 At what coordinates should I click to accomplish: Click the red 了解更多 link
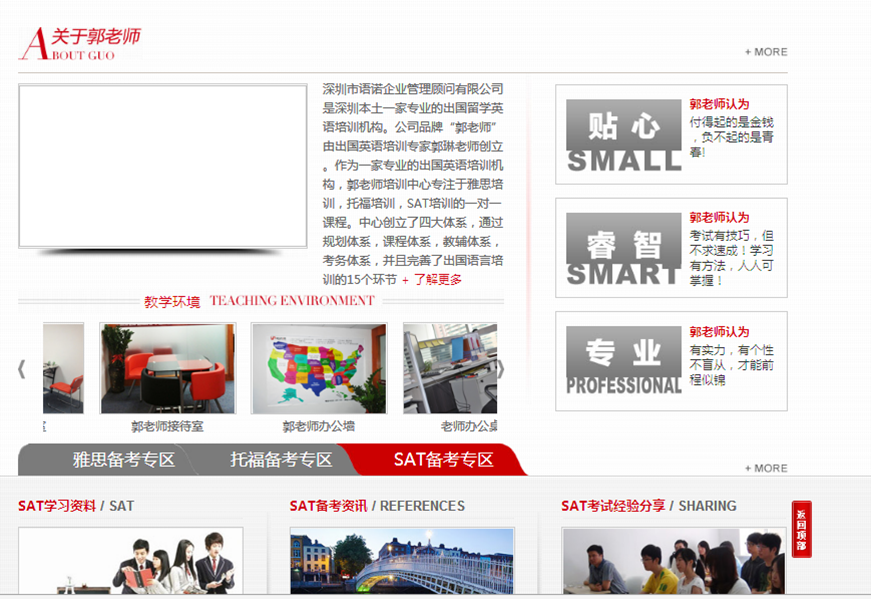[x=437, y=280]
